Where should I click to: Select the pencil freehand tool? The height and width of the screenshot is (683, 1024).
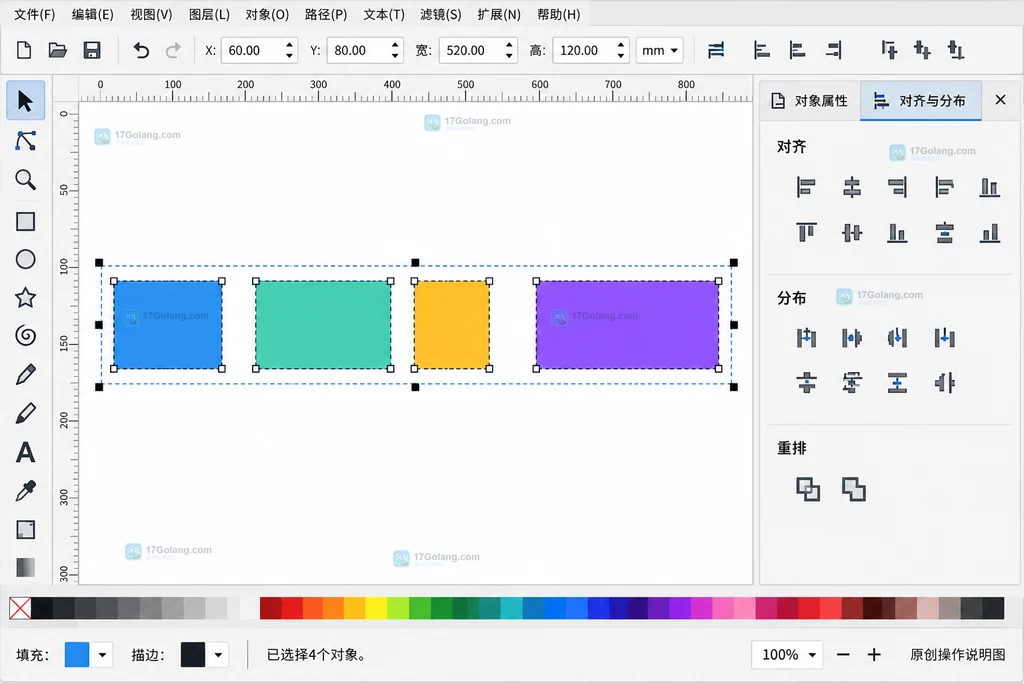(25, 374)
